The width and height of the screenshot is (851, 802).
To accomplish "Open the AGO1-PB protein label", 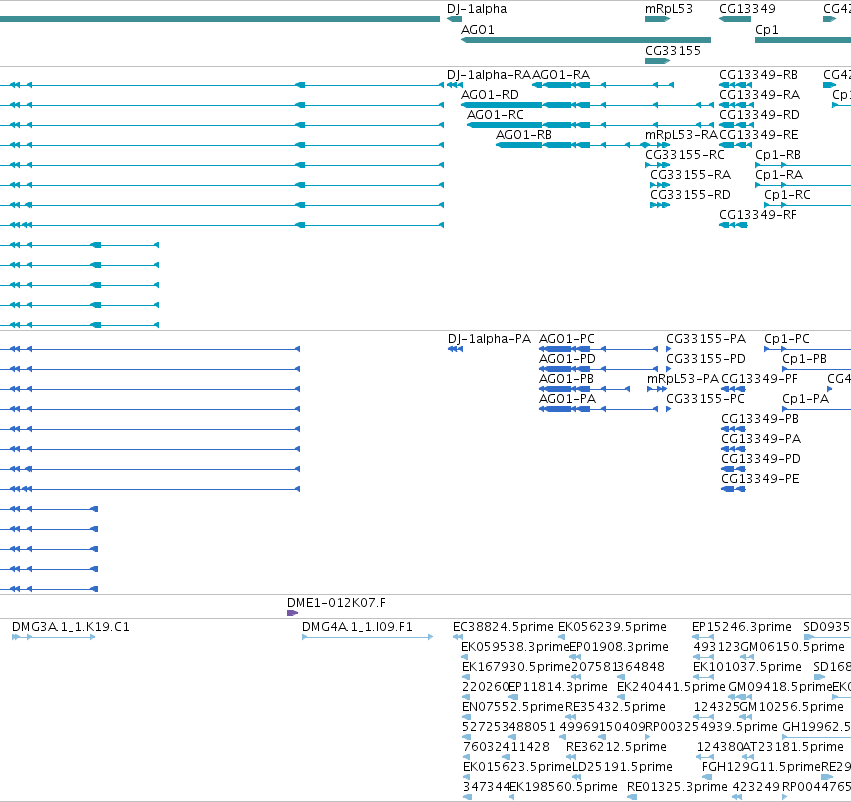I will 566,378.
